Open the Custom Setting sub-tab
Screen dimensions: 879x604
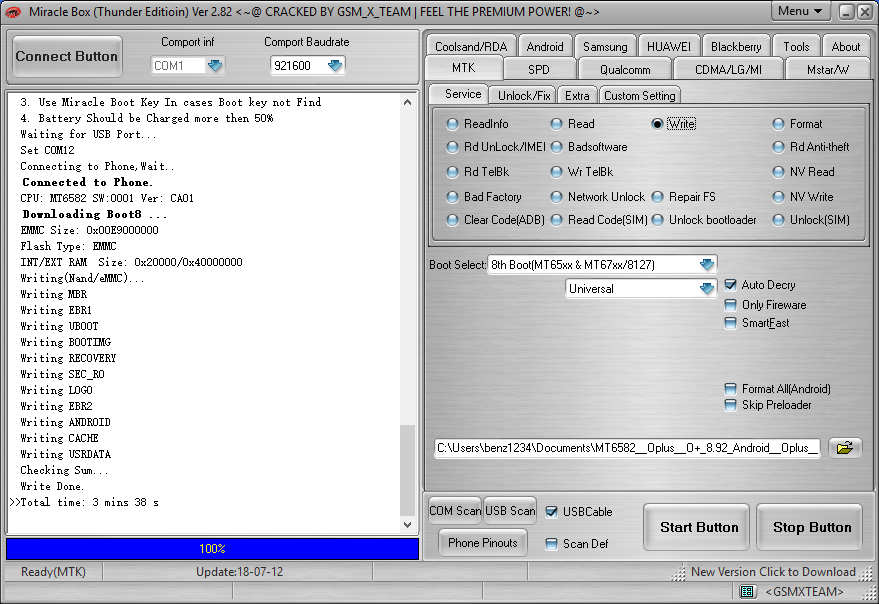[640, 95]
